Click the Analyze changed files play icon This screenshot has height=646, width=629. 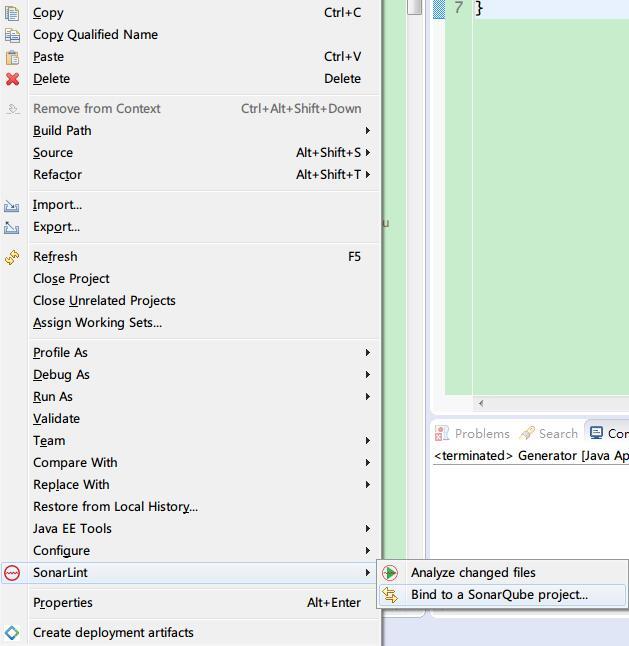coord(390,573)
